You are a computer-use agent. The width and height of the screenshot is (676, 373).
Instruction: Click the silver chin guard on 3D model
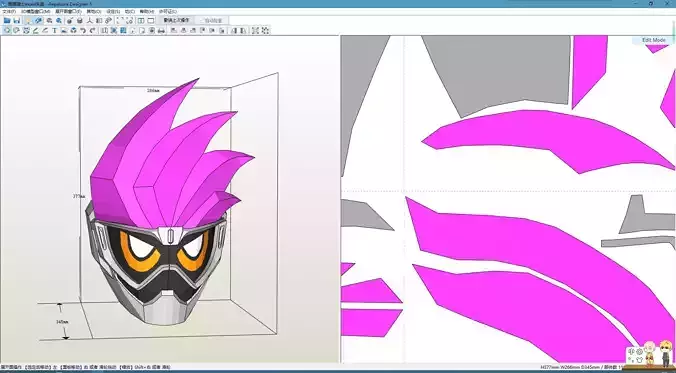(166, 310)
